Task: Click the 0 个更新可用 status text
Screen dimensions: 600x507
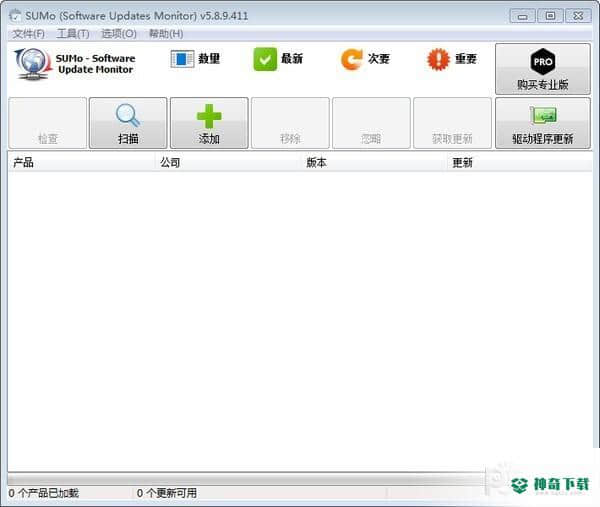Action: coord(167,493)
